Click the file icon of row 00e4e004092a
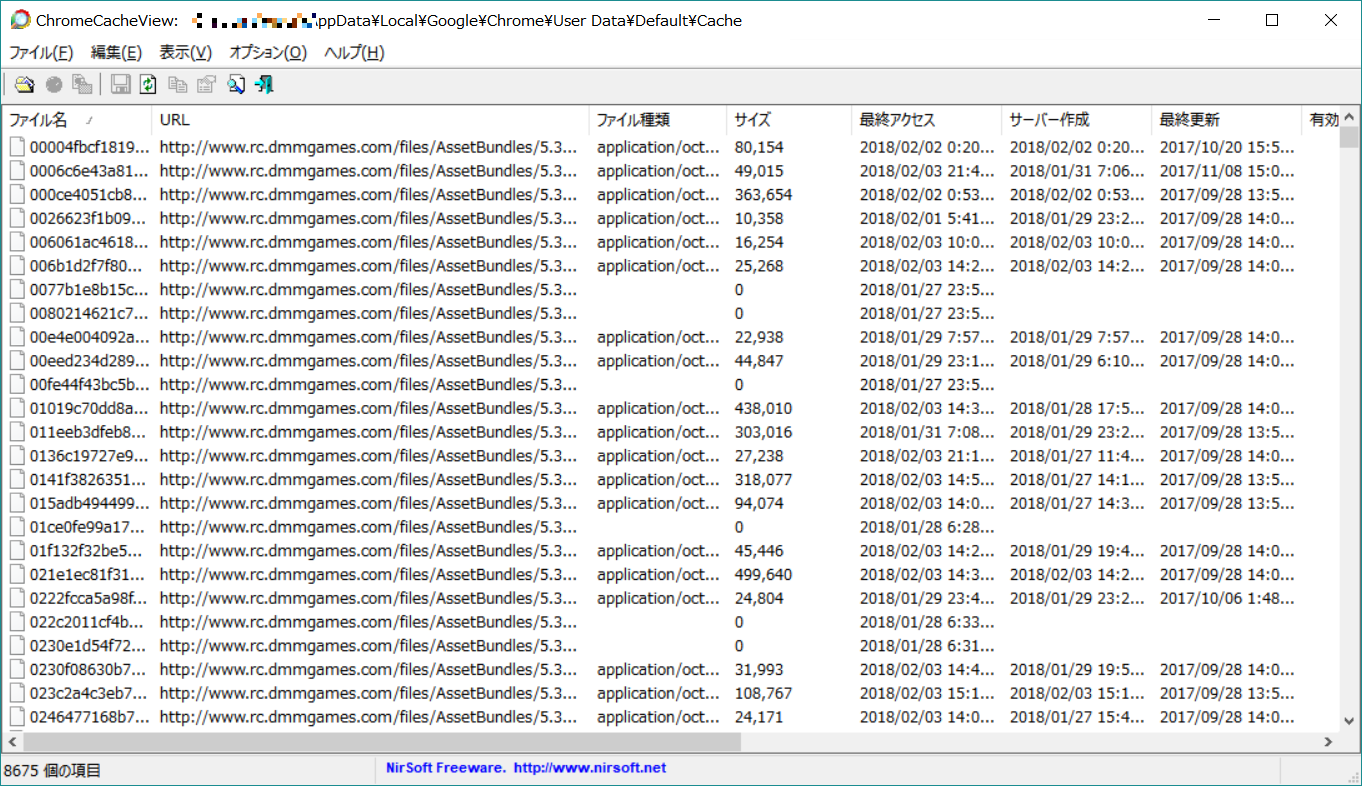 coord(17,337)
